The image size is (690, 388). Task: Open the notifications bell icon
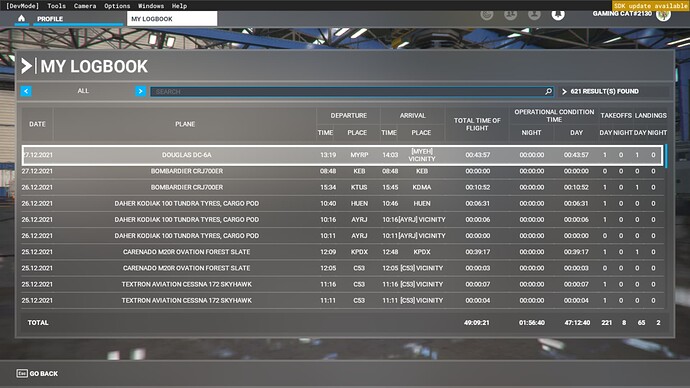(558, 15)
